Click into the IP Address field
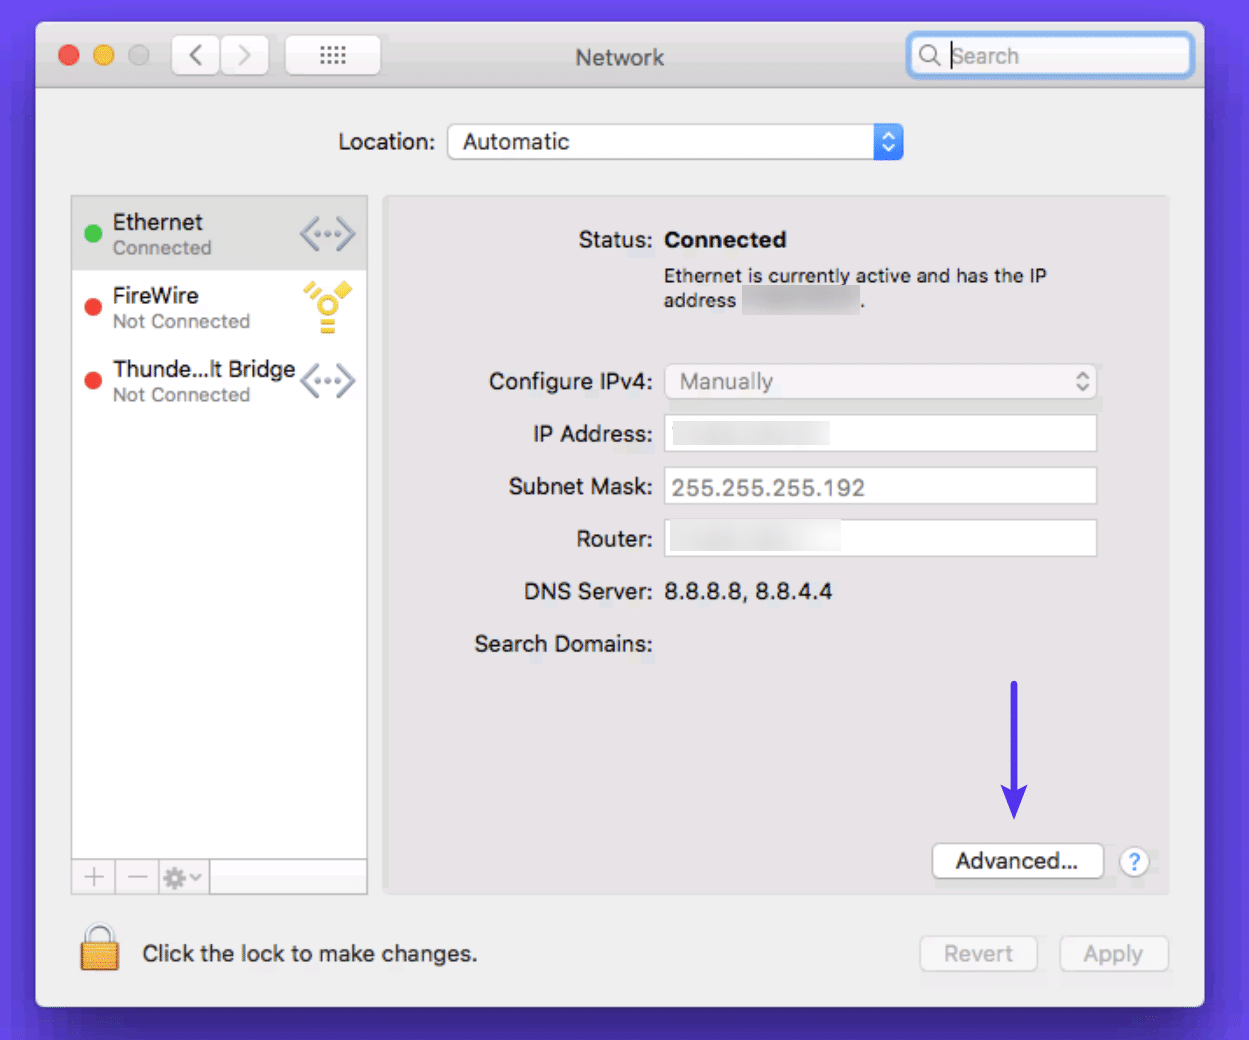Screen dimensions: 1249x1040 click(880, 433)
